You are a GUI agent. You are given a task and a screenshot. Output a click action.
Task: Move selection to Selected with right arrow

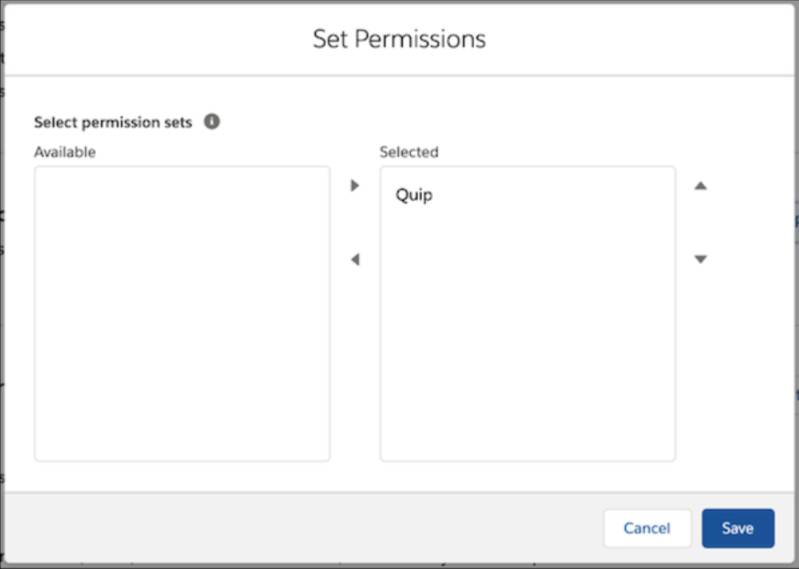[354, 186]
